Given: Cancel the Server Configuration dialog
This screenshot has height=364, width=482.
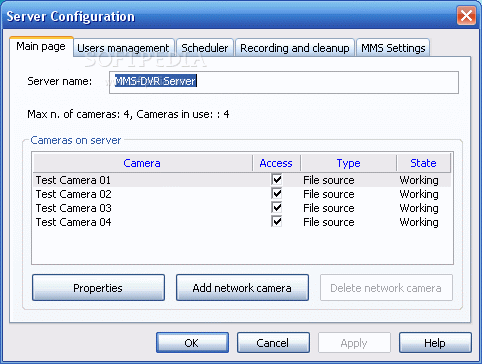Looking at the screenshot, I should coord(273,343).
